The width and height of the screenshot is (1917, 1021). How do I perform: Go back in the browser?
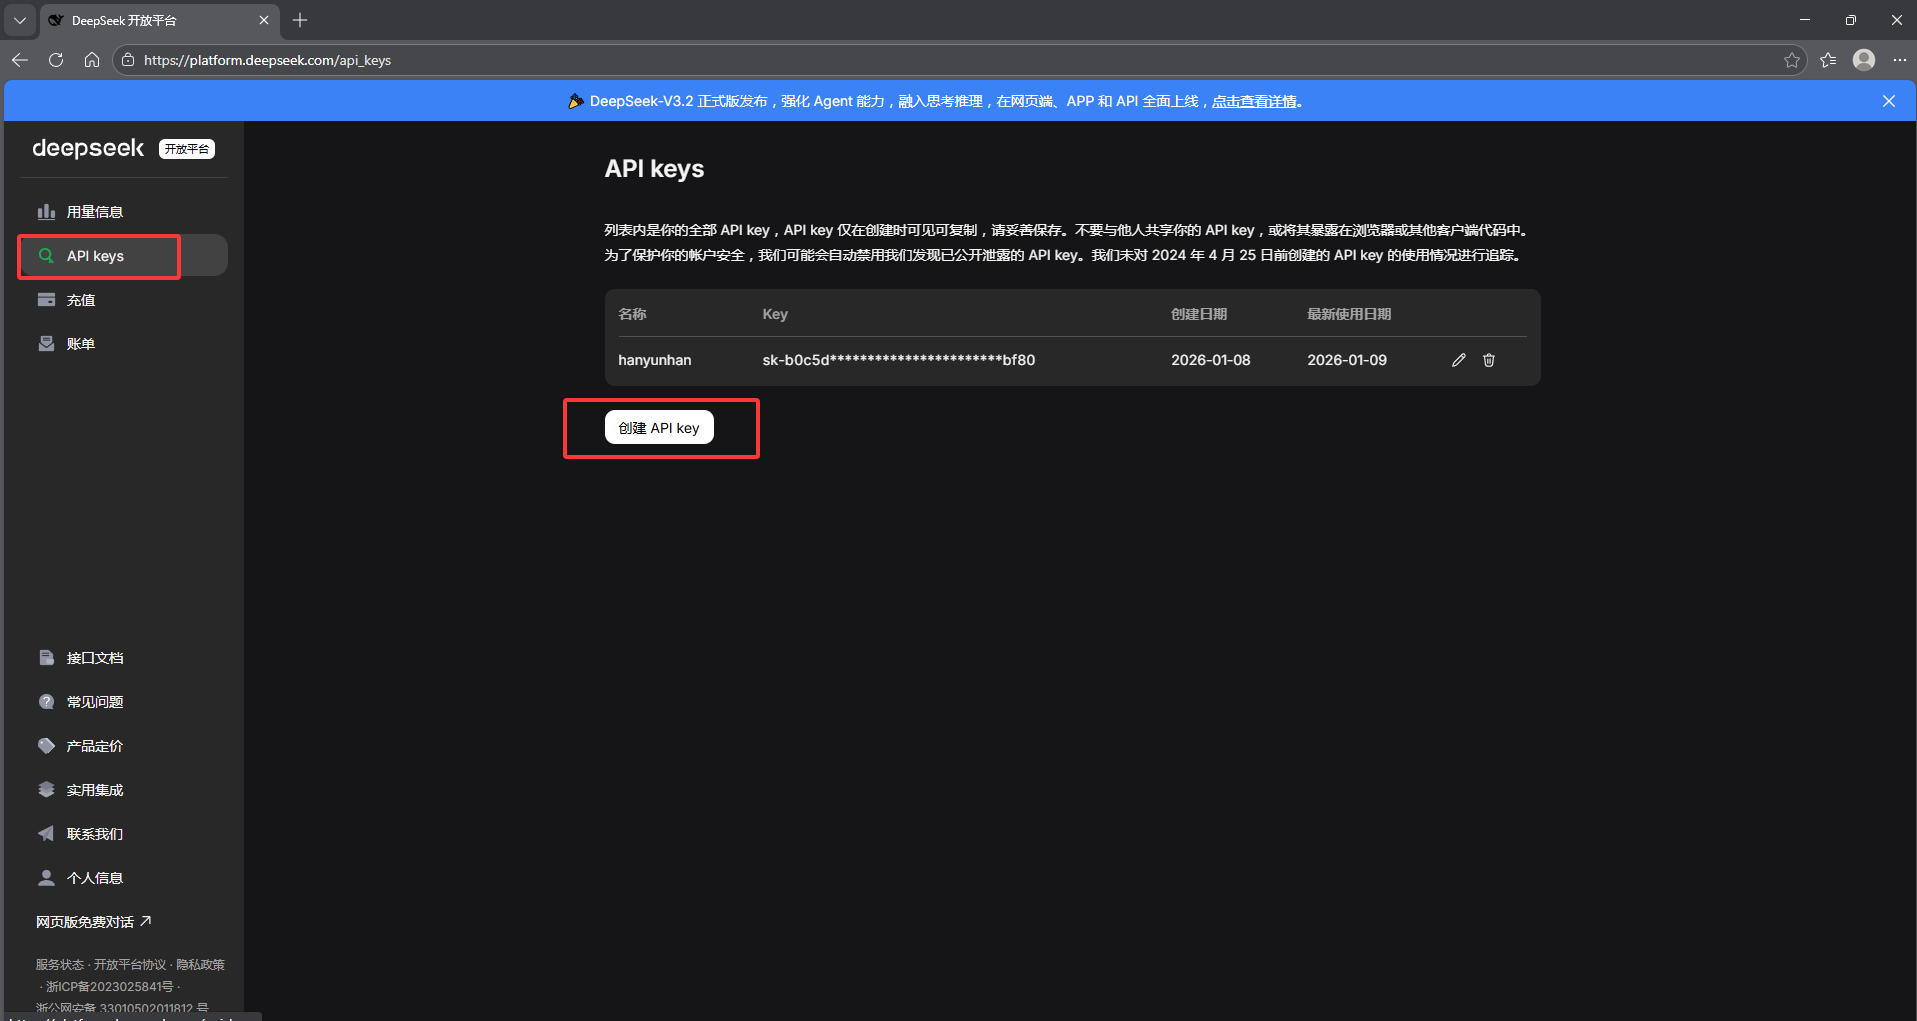click(20, 60)
